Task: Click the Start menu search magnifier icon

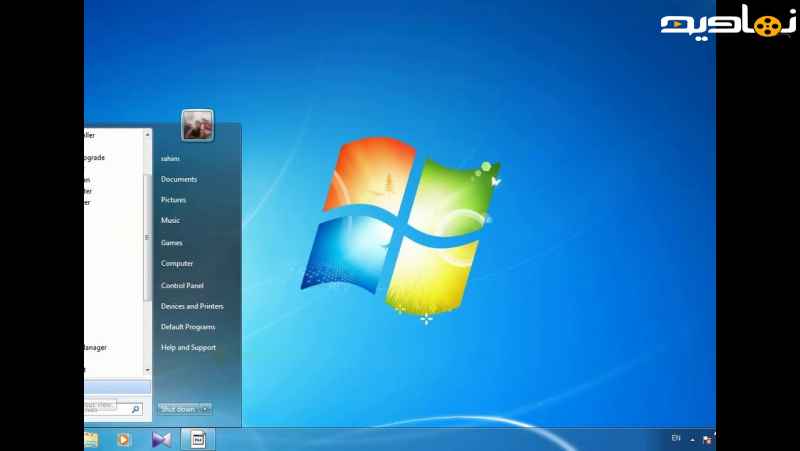Action: [135, 409]
